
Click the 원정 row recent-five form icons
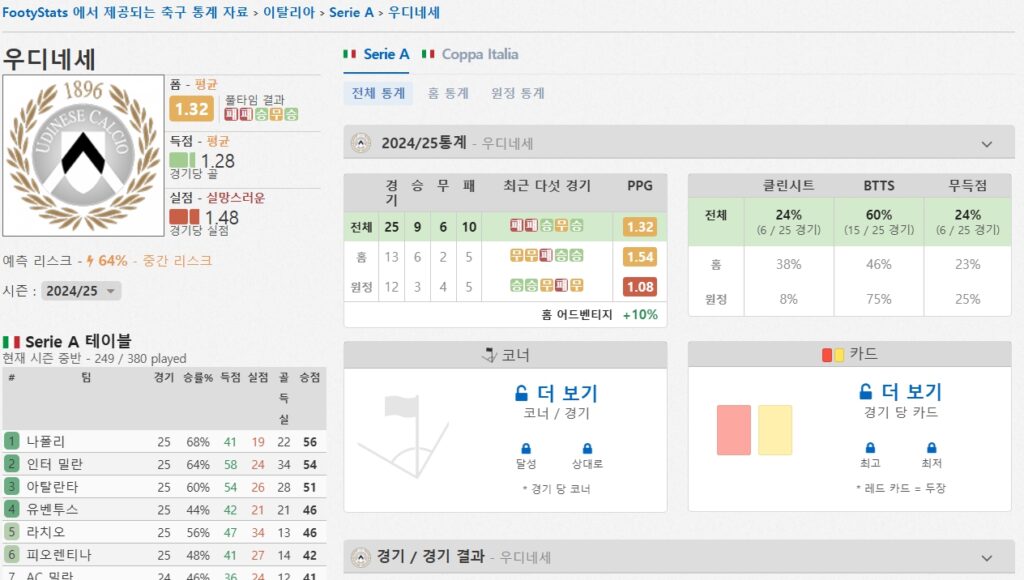[x=547, y=286]
